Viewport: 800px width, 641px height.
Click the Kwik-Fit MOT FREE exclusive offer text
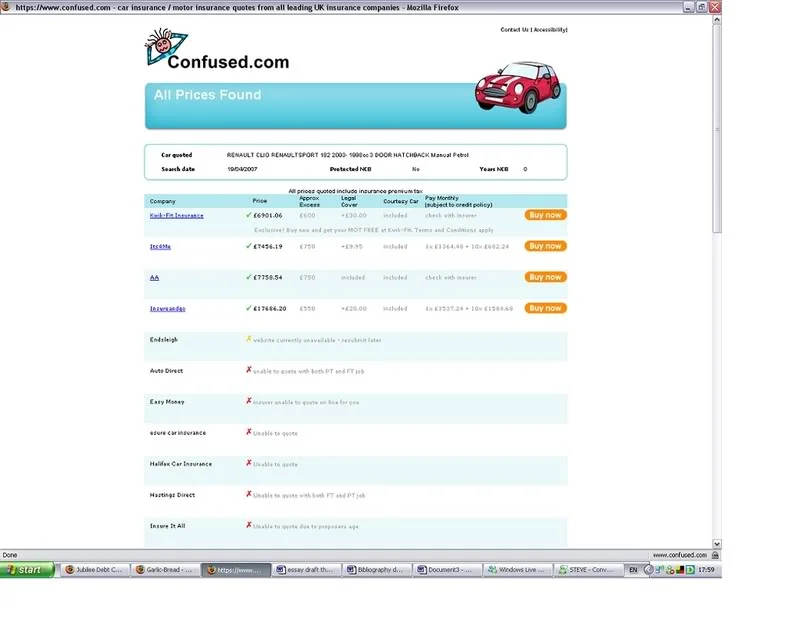click(x=373, y=230)
